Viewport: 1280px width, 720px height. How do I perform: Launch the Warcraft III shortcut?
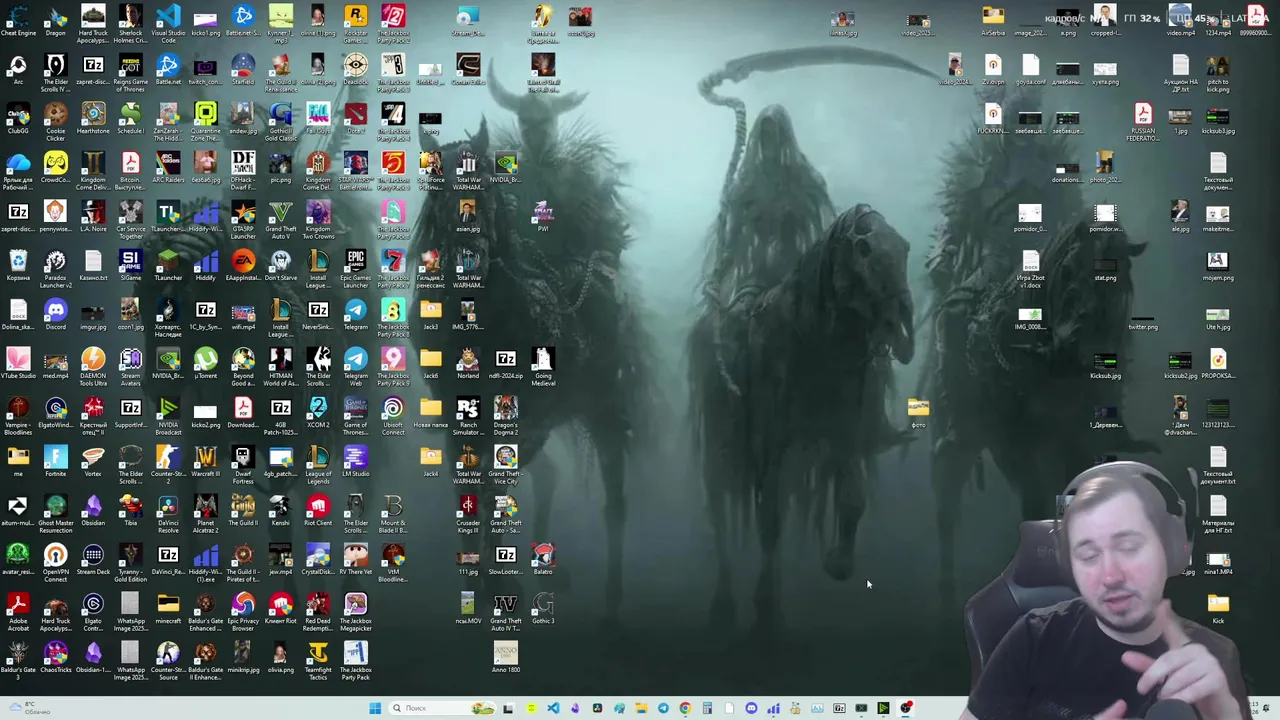(205, 462)
